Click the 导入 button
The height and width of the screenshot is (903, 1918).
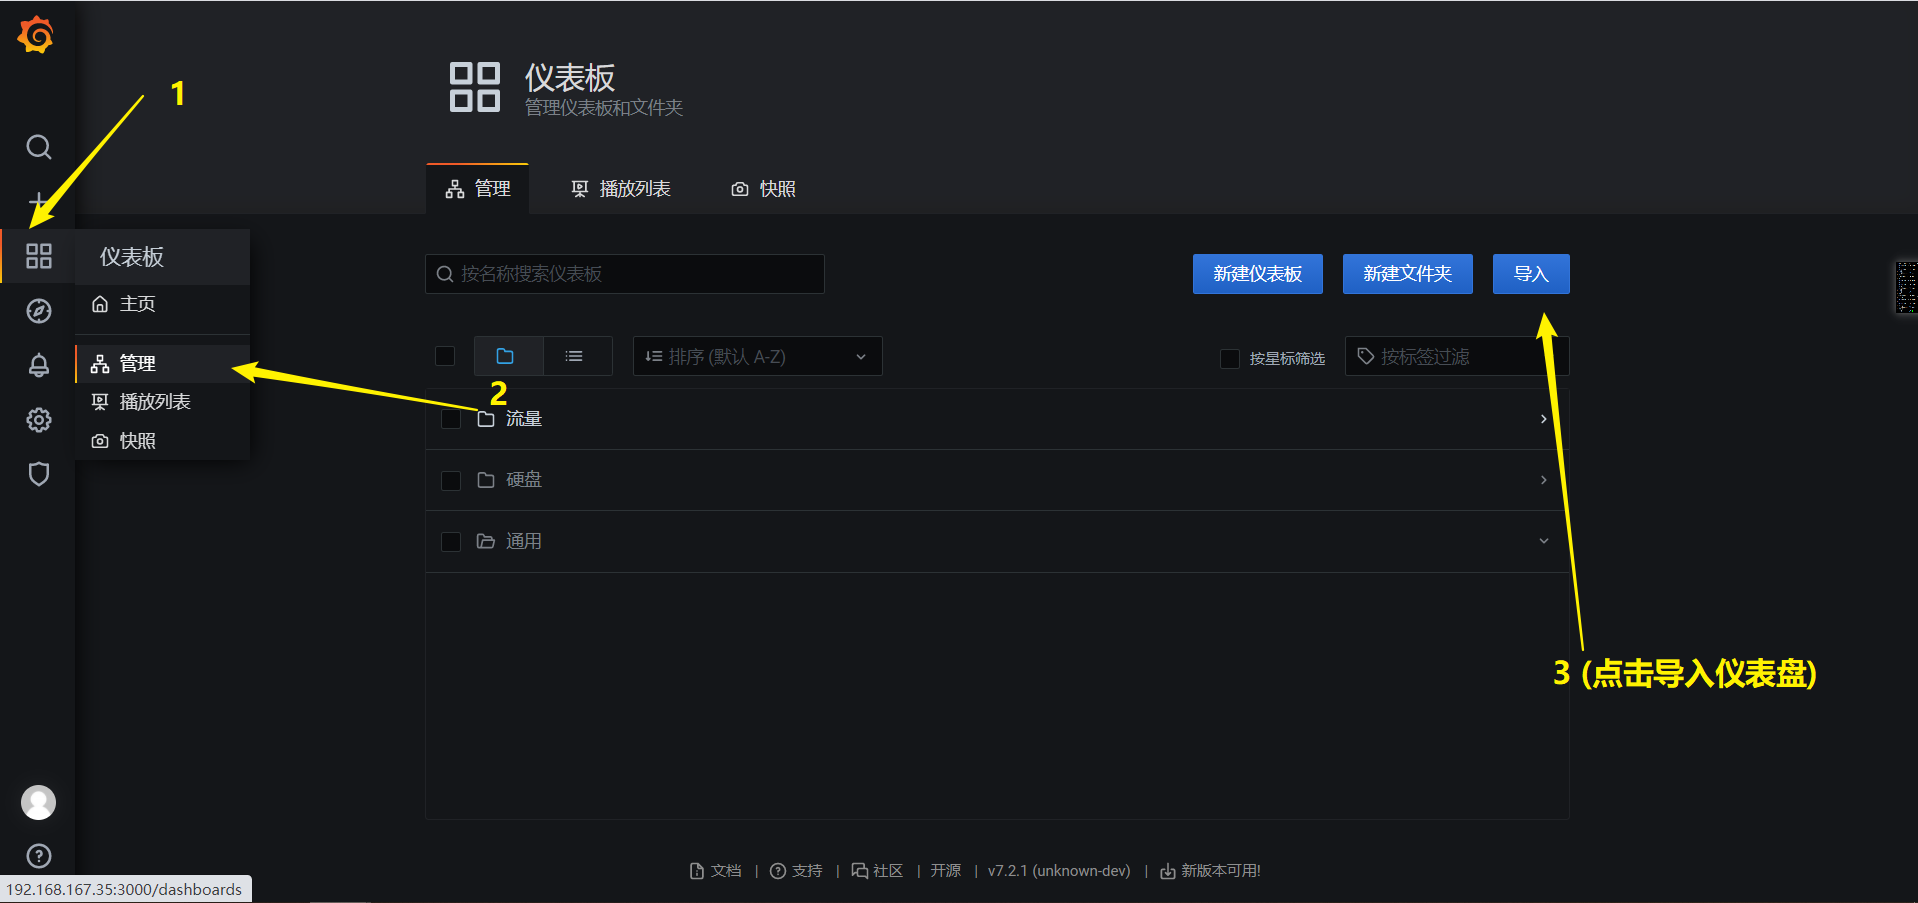pyautogui.click(x=1531, y=274)
